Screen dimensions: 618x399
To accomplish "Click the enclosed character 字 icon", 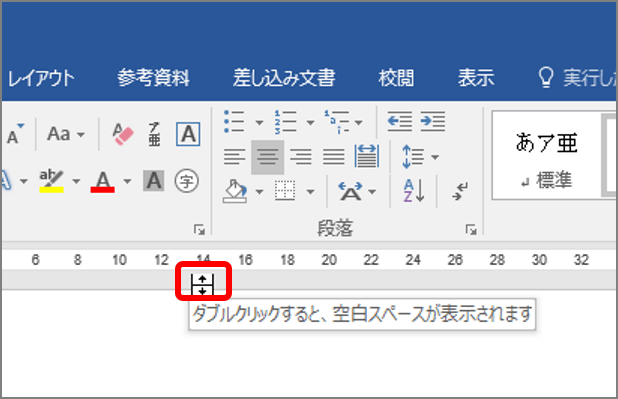I will pos(186,181).
